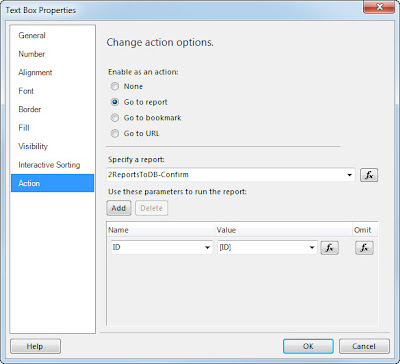Close the Text Box Properties window

click(x=379, y=7)
